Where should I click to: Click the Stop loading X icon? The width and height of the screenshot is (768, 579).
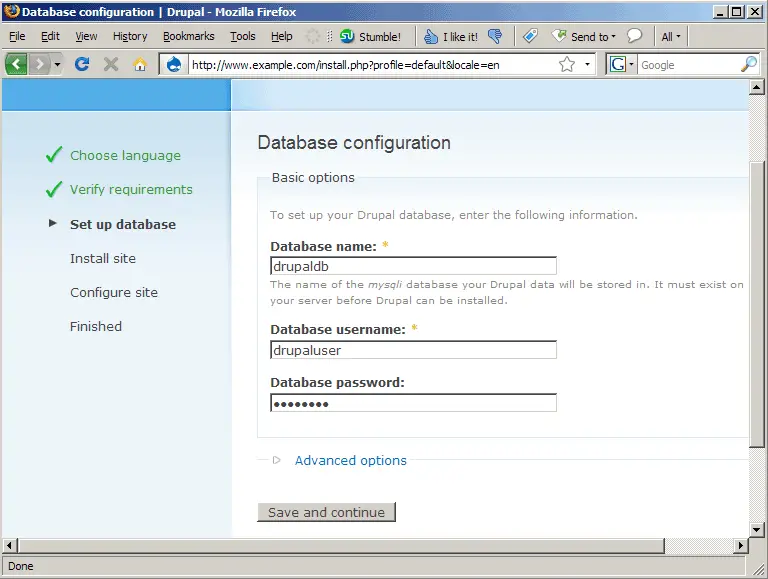click(x=111, y=64)
